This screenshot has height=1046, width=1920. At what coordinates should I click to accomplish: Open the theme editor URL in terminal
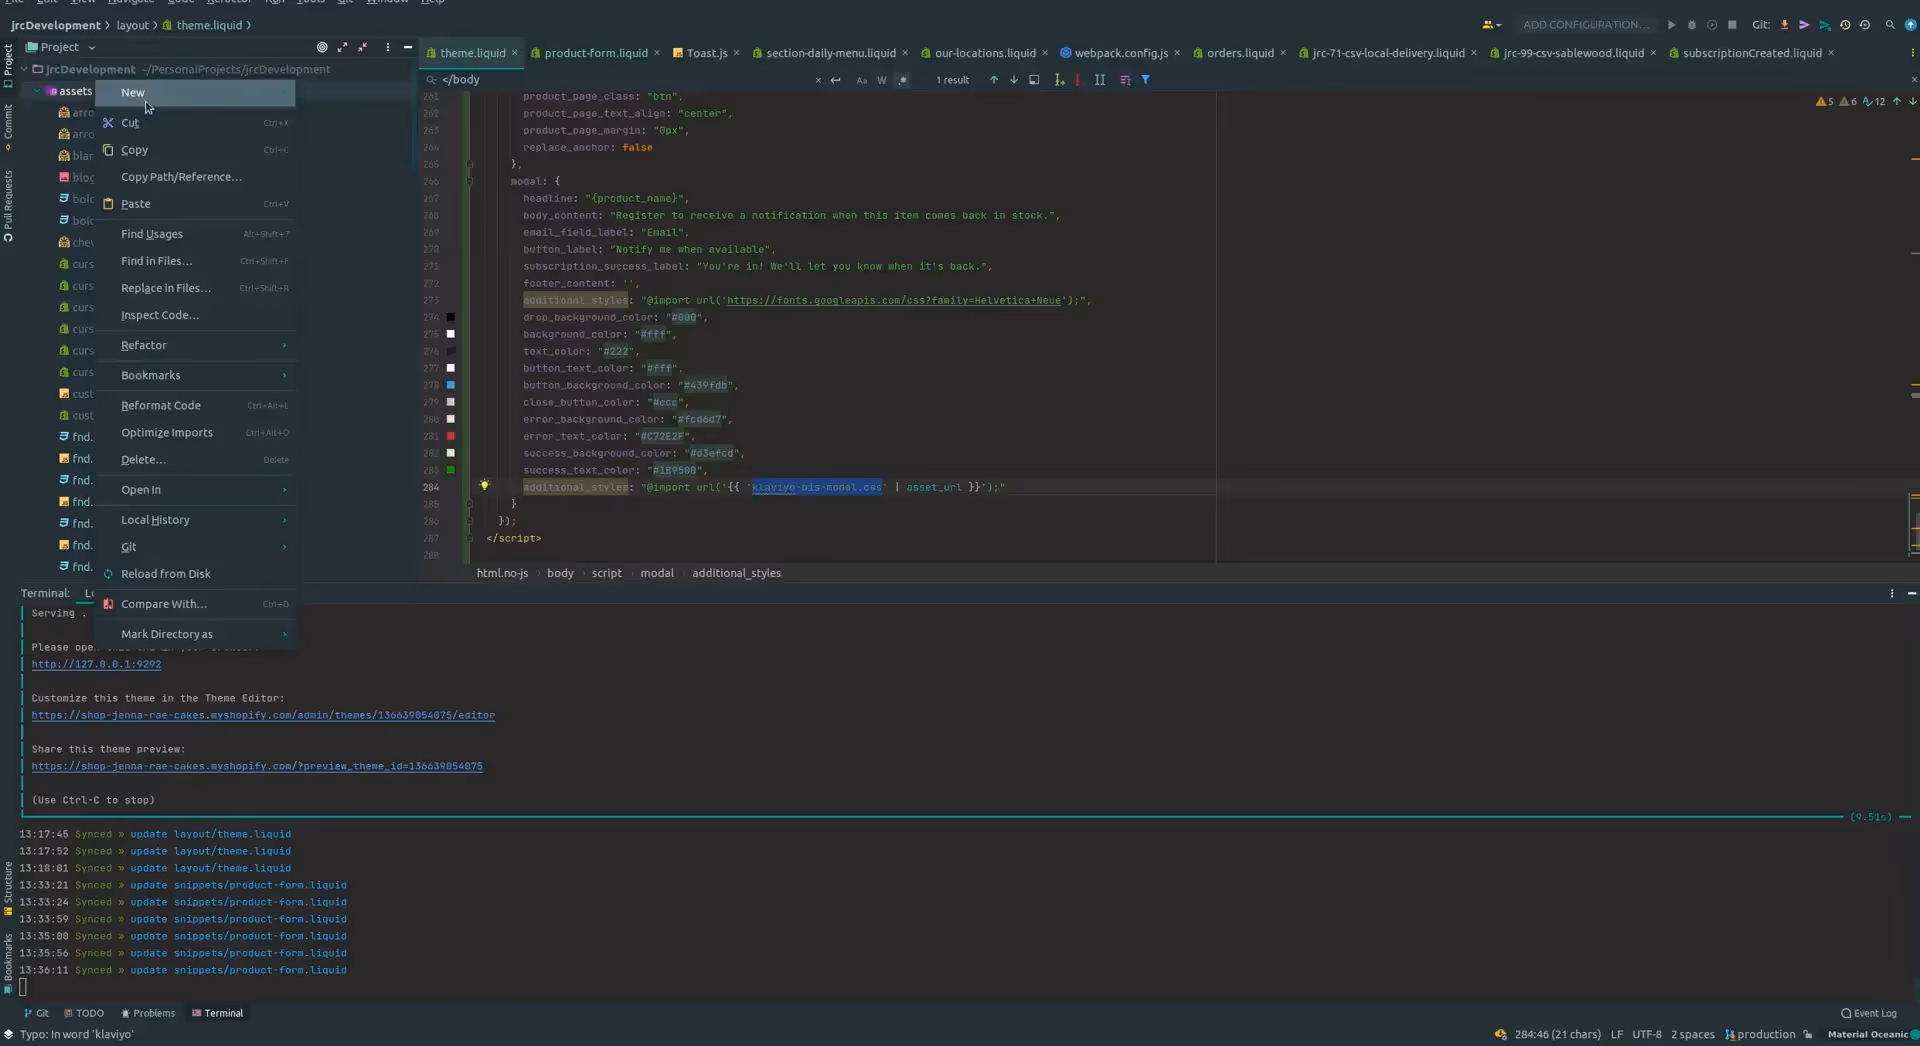(x=263, y=715)
